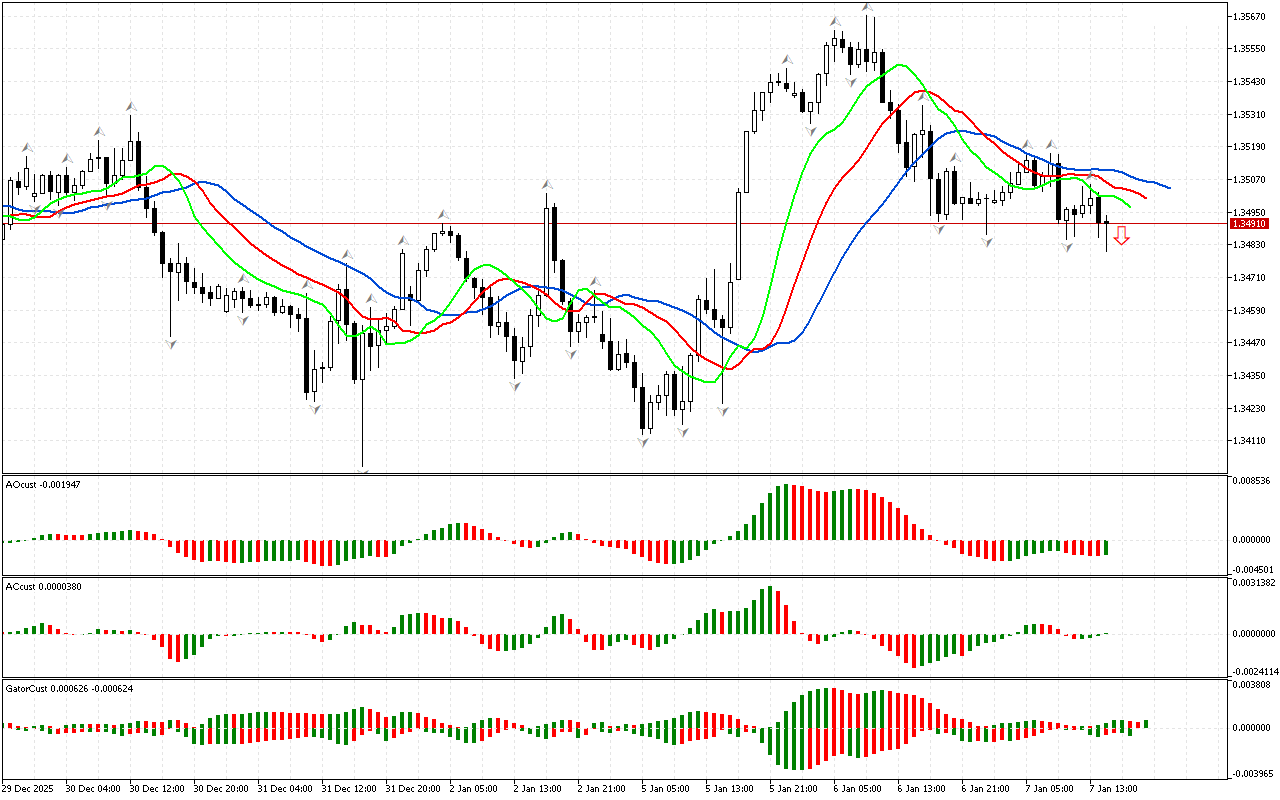
Task: Click the right end of red Alligator line
Action: (x=1144, y=197)
